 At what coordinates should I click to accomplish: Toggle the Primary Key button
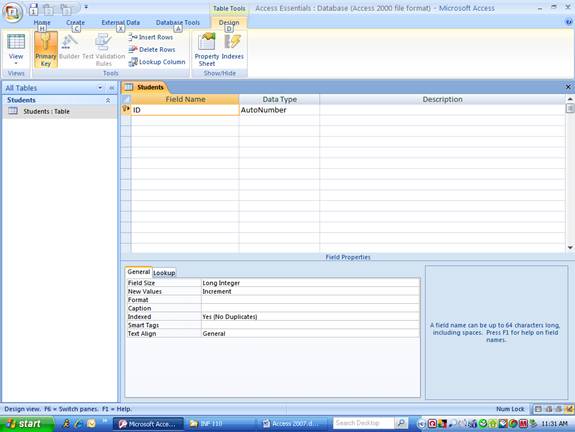click(45, 49)
